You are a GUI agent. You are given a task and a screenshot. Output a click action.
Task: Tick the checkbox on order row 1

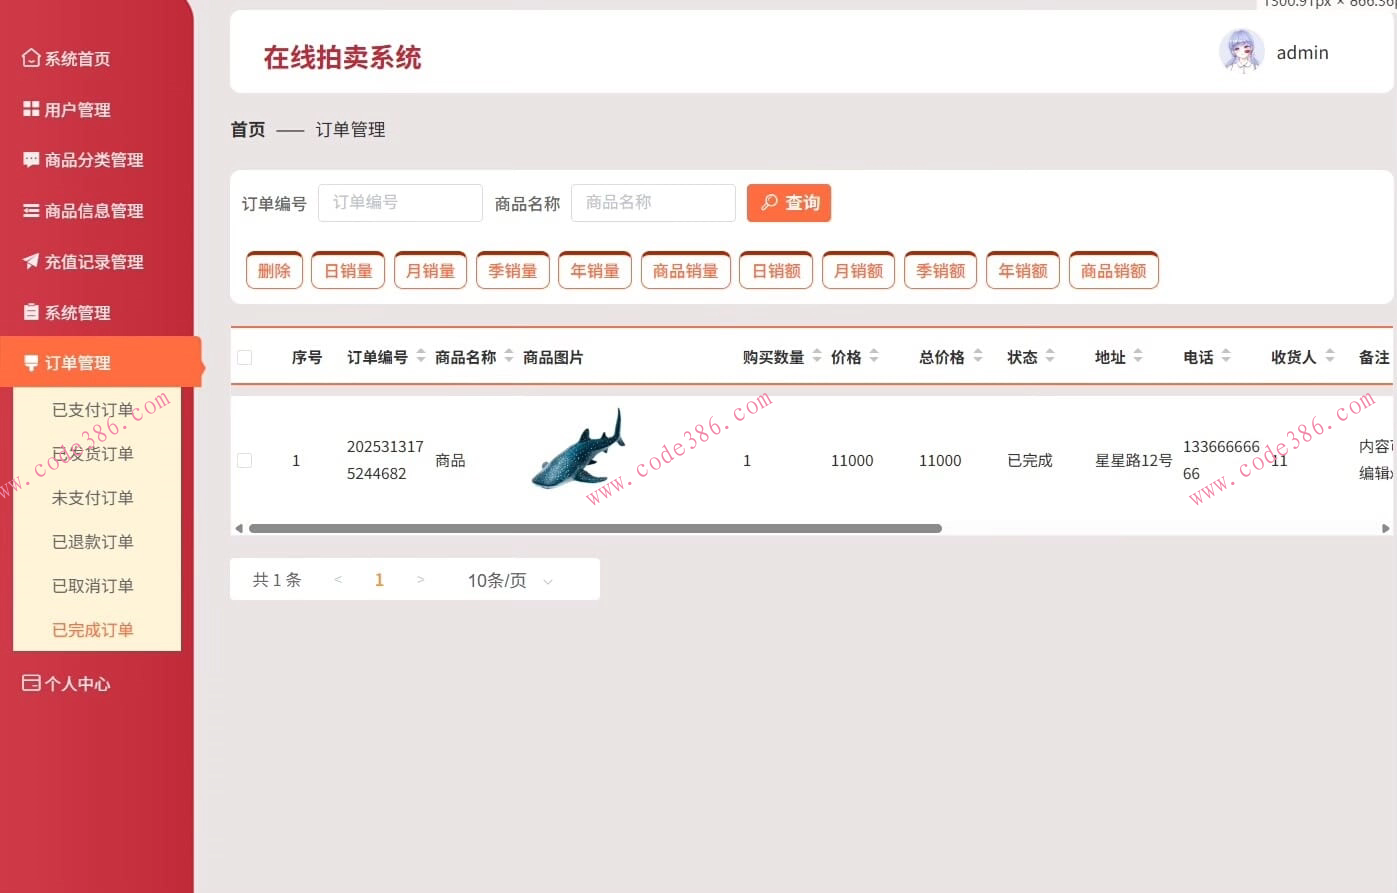click(244, 460)
